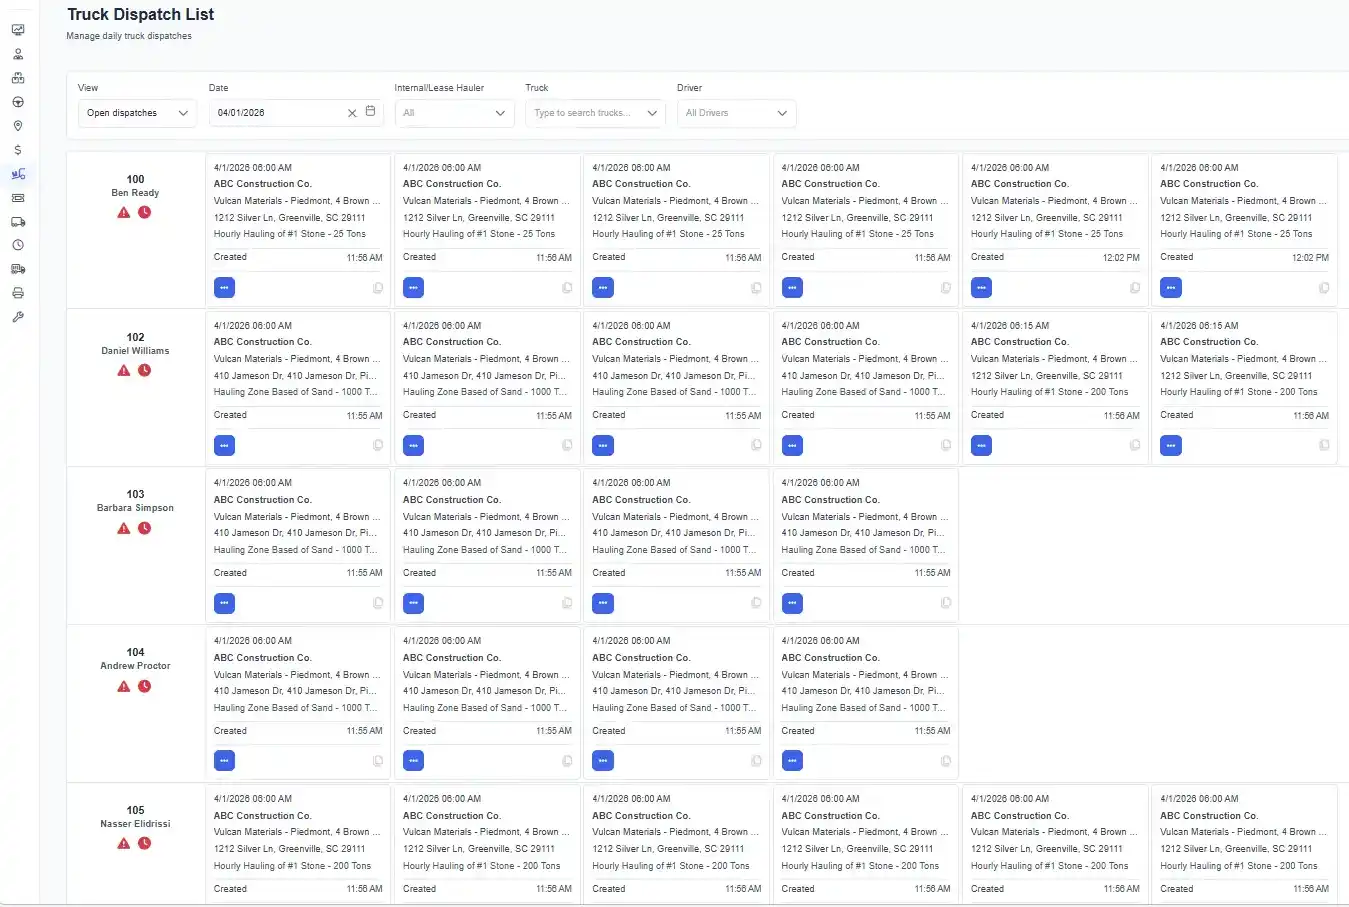The height and width of the screenshot is (907, 1349).
Task: Clear the date 04/01/2026 with X
Action: click(352, 113)
